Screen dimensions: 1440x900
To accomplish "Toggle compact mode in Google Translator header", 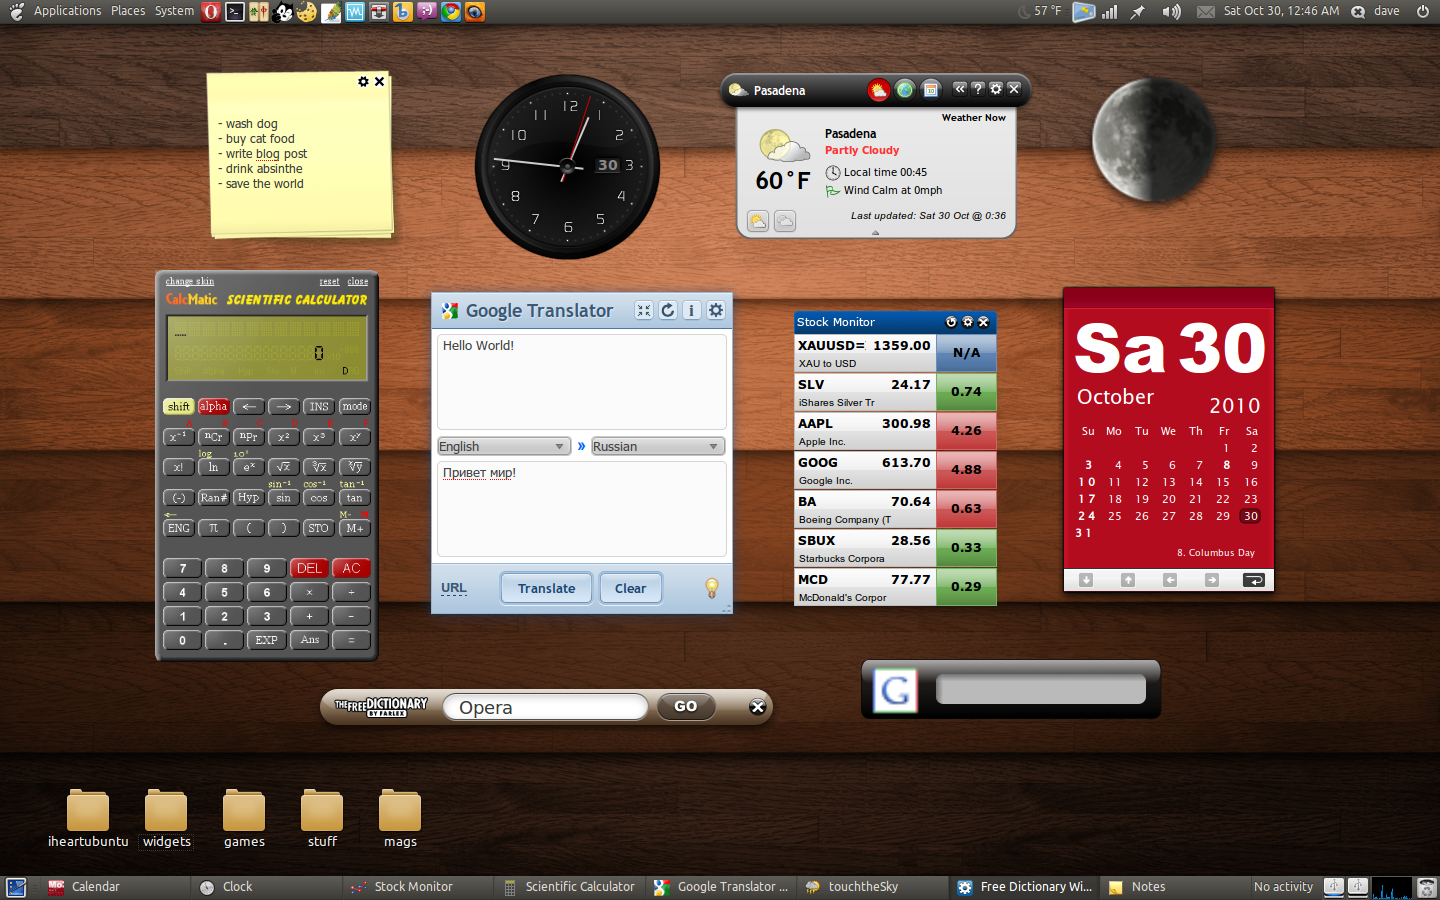I will tap(644, 311).
